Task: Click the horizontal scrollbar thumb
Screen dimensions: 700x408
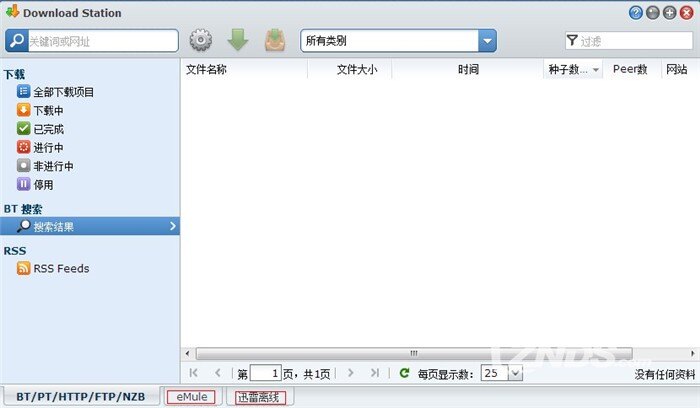Action: coord(414,354)
